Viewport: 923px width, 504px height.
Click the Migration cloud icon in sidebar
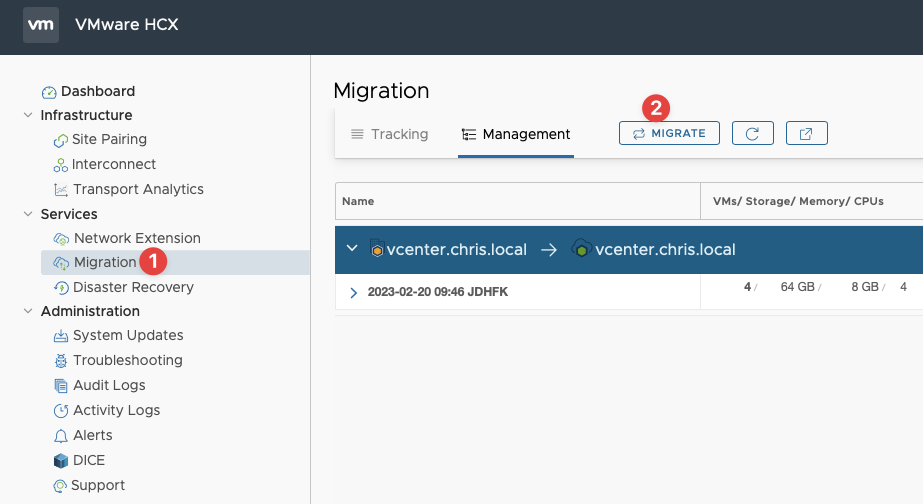pos(61,263)
